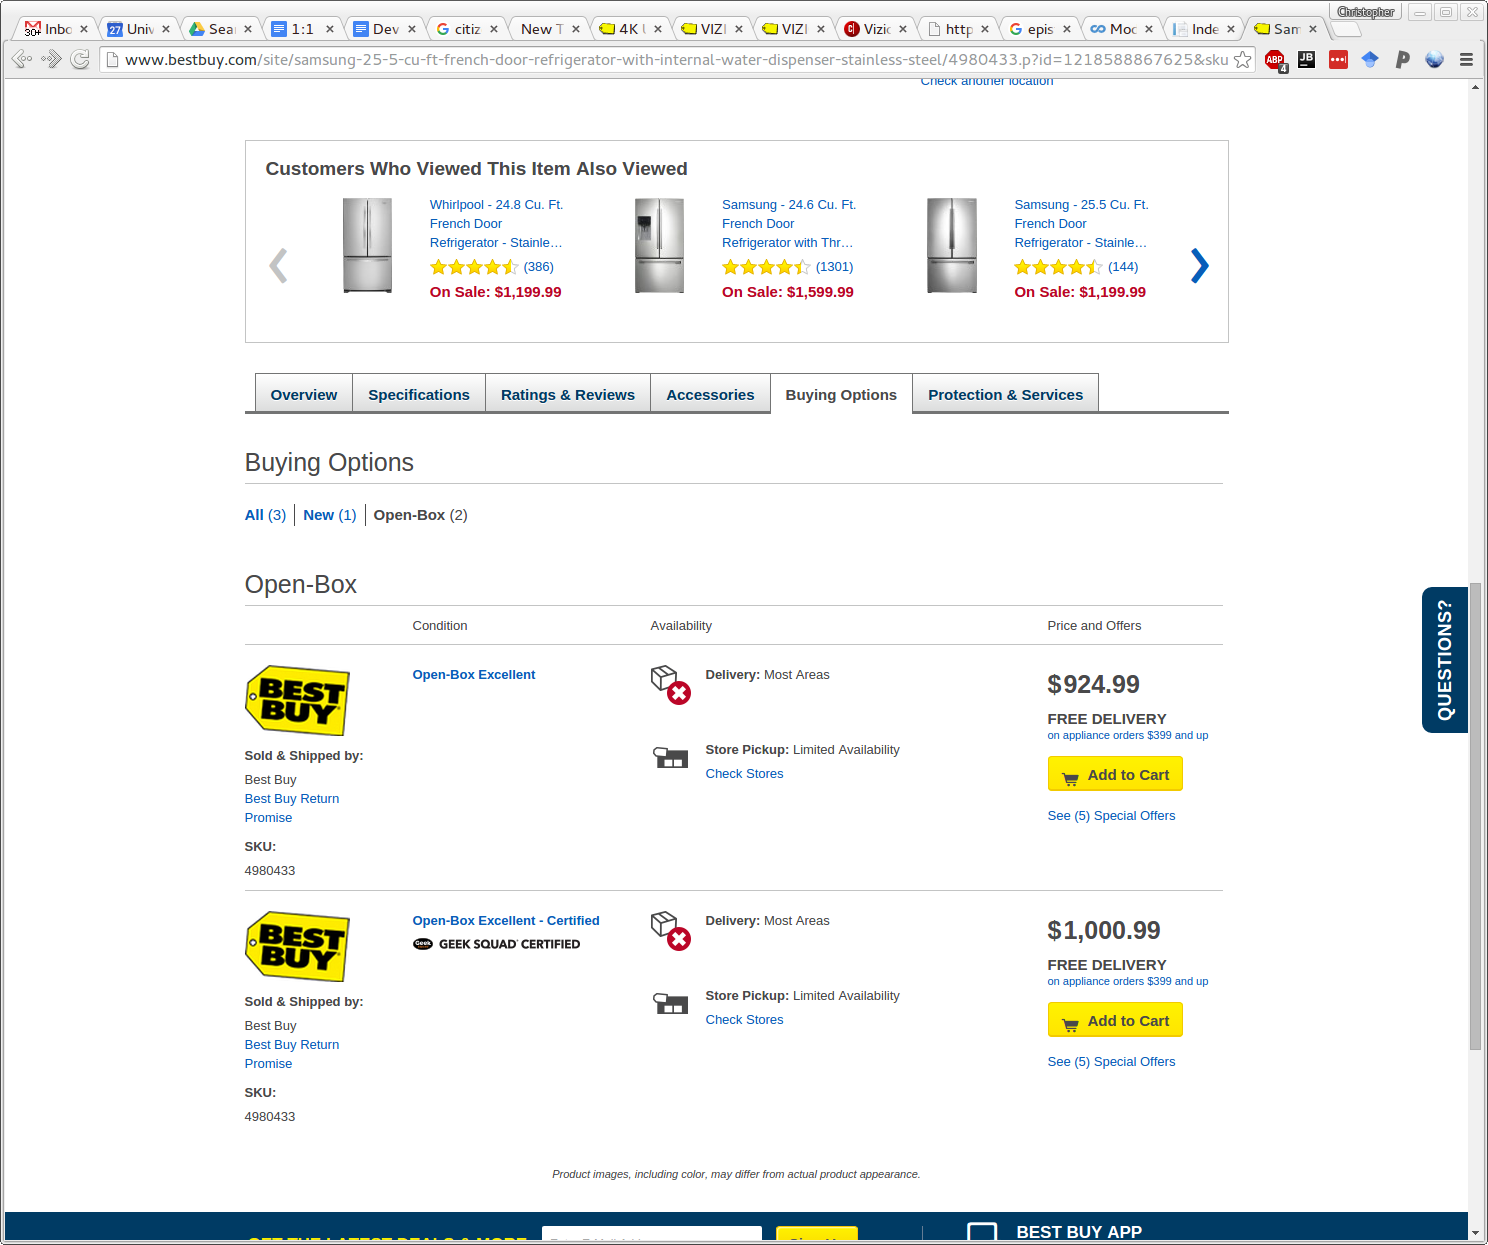This screenshot has height=1245, width=1488.
Task: Add the $924.99 refrigerator to cart
Action: [1115, 774]
